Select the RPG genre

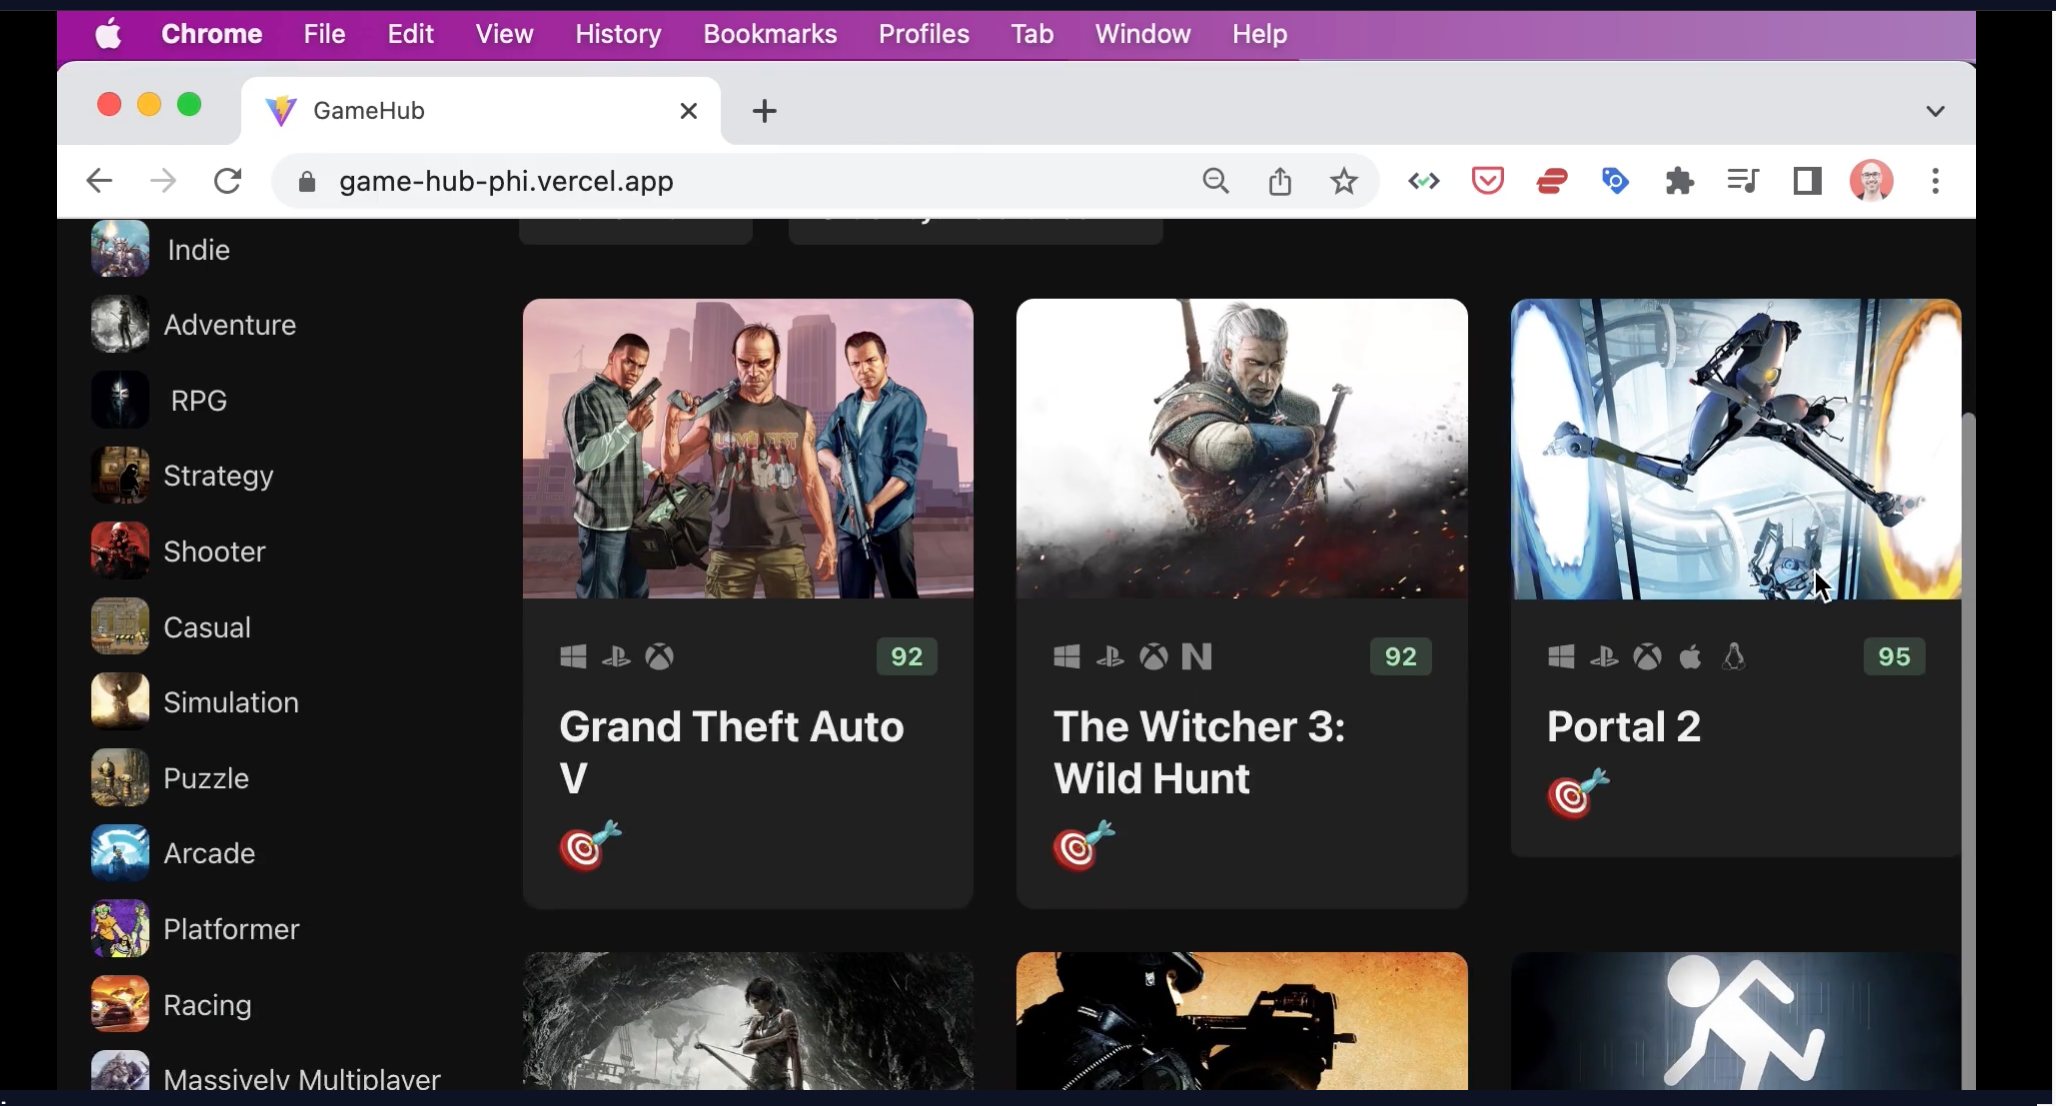point(198,400)
